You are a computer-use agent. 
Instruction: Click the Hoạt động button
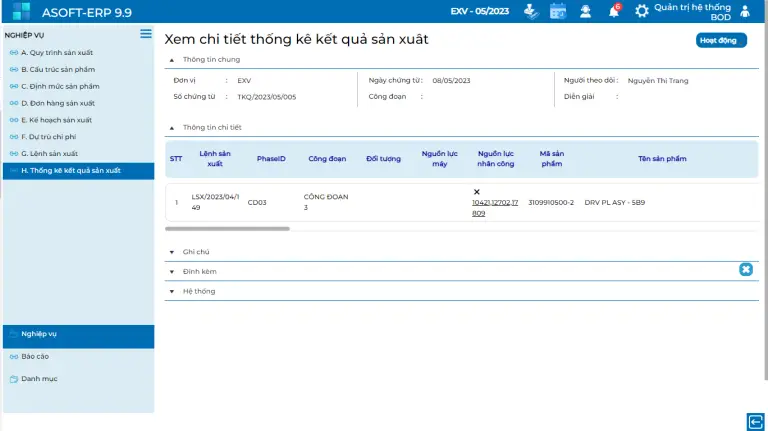720,40
